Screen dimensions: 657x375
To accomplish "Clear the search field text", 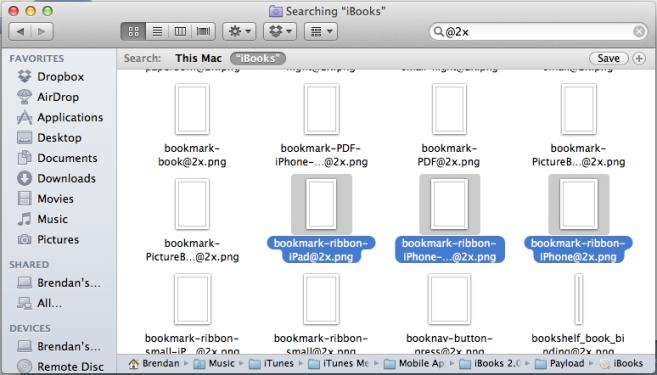I will coord(639,31).
